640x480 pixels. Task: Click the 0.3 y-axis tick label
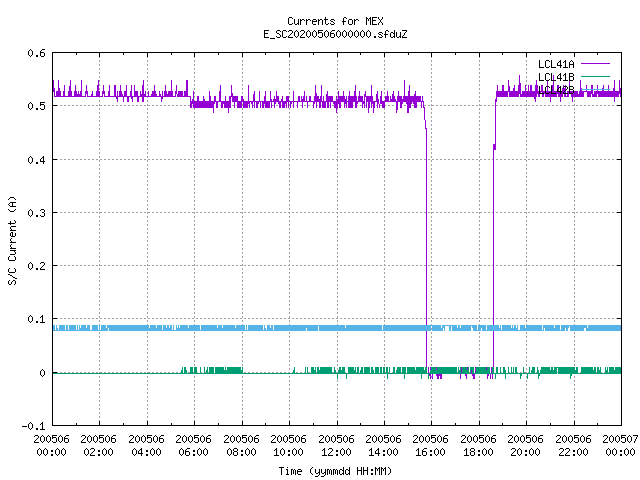pos(36,213)
